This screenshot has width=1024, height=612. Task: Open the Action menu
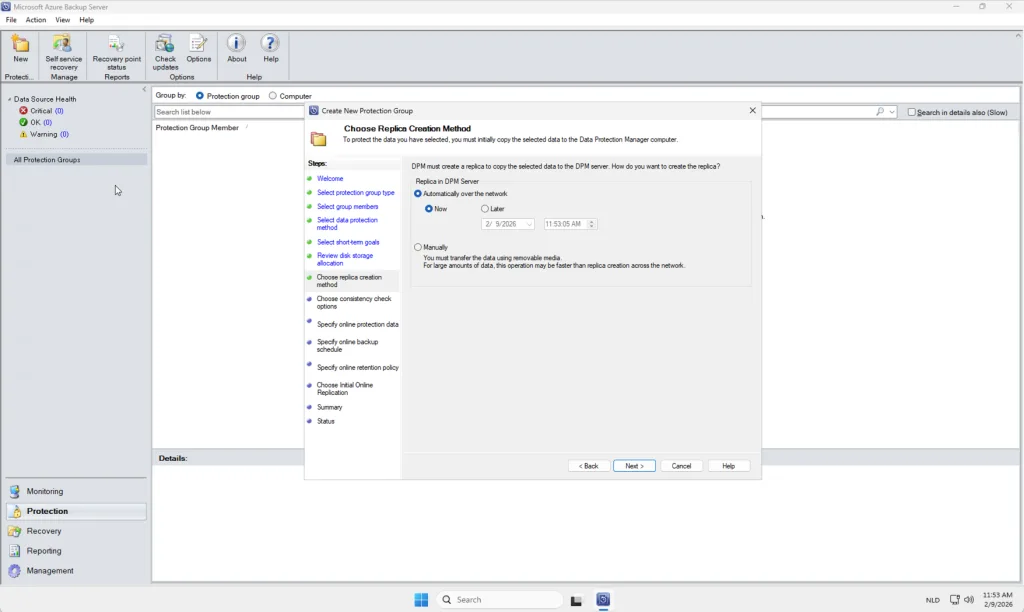pos(36,20)
